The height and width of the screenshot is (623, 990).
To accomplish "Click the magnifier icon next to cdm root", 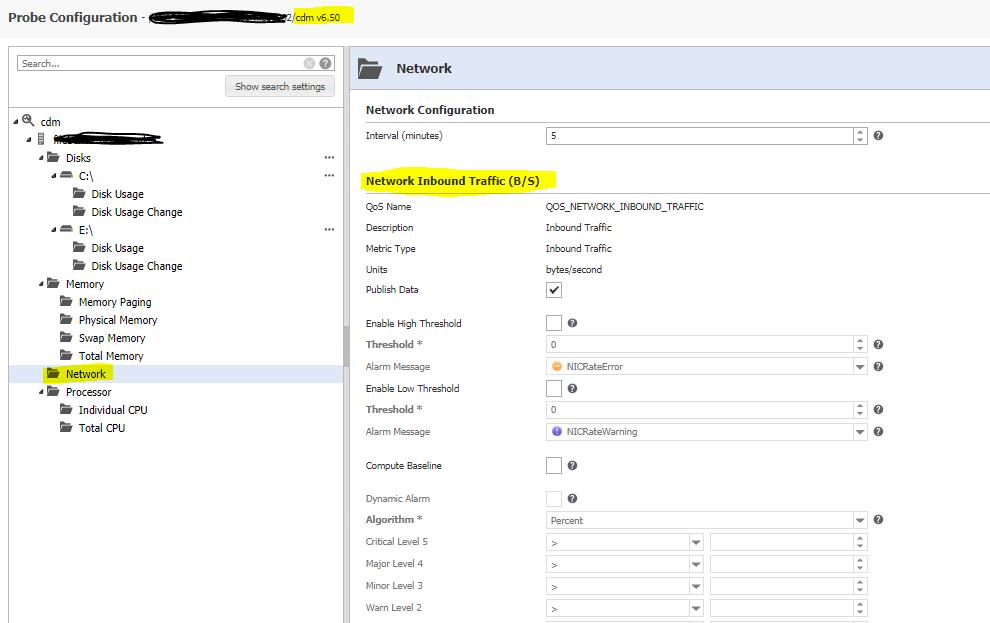I will tap(27, 120).
